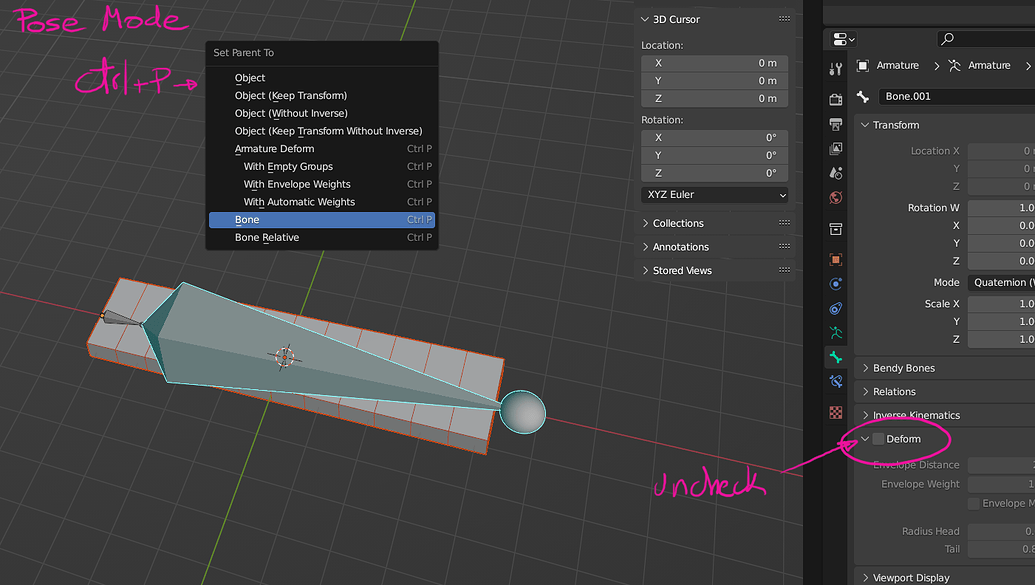Collapse the Deform panel arrow
This screenshot has width=1035, height=585.
pyautogui.click(x=865, y=439)
